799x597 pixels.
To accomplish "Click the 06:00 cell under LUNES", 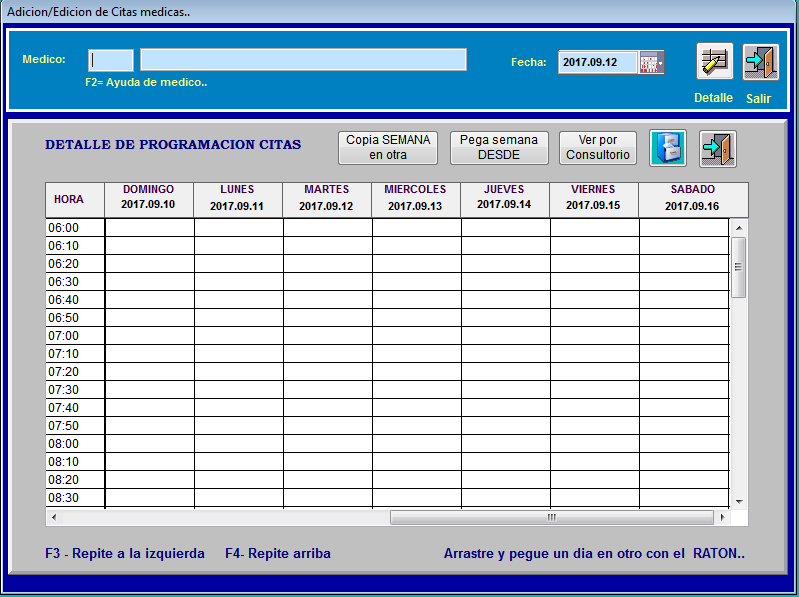I will (x=238, y=228).
